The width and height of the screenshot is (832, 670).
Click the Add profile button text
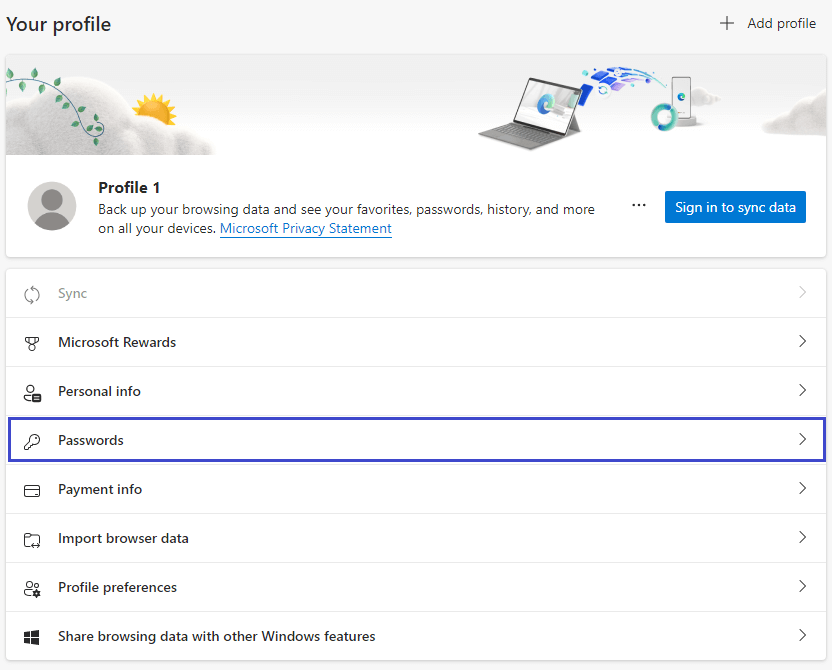[x=781, y=23]
